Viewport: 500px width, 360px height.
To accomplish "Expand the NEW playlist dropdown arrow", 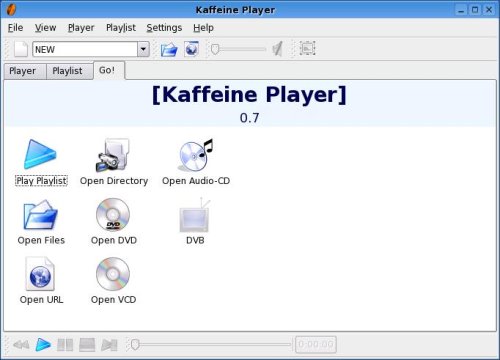I will pyautogui.click(x=143, y=49).
